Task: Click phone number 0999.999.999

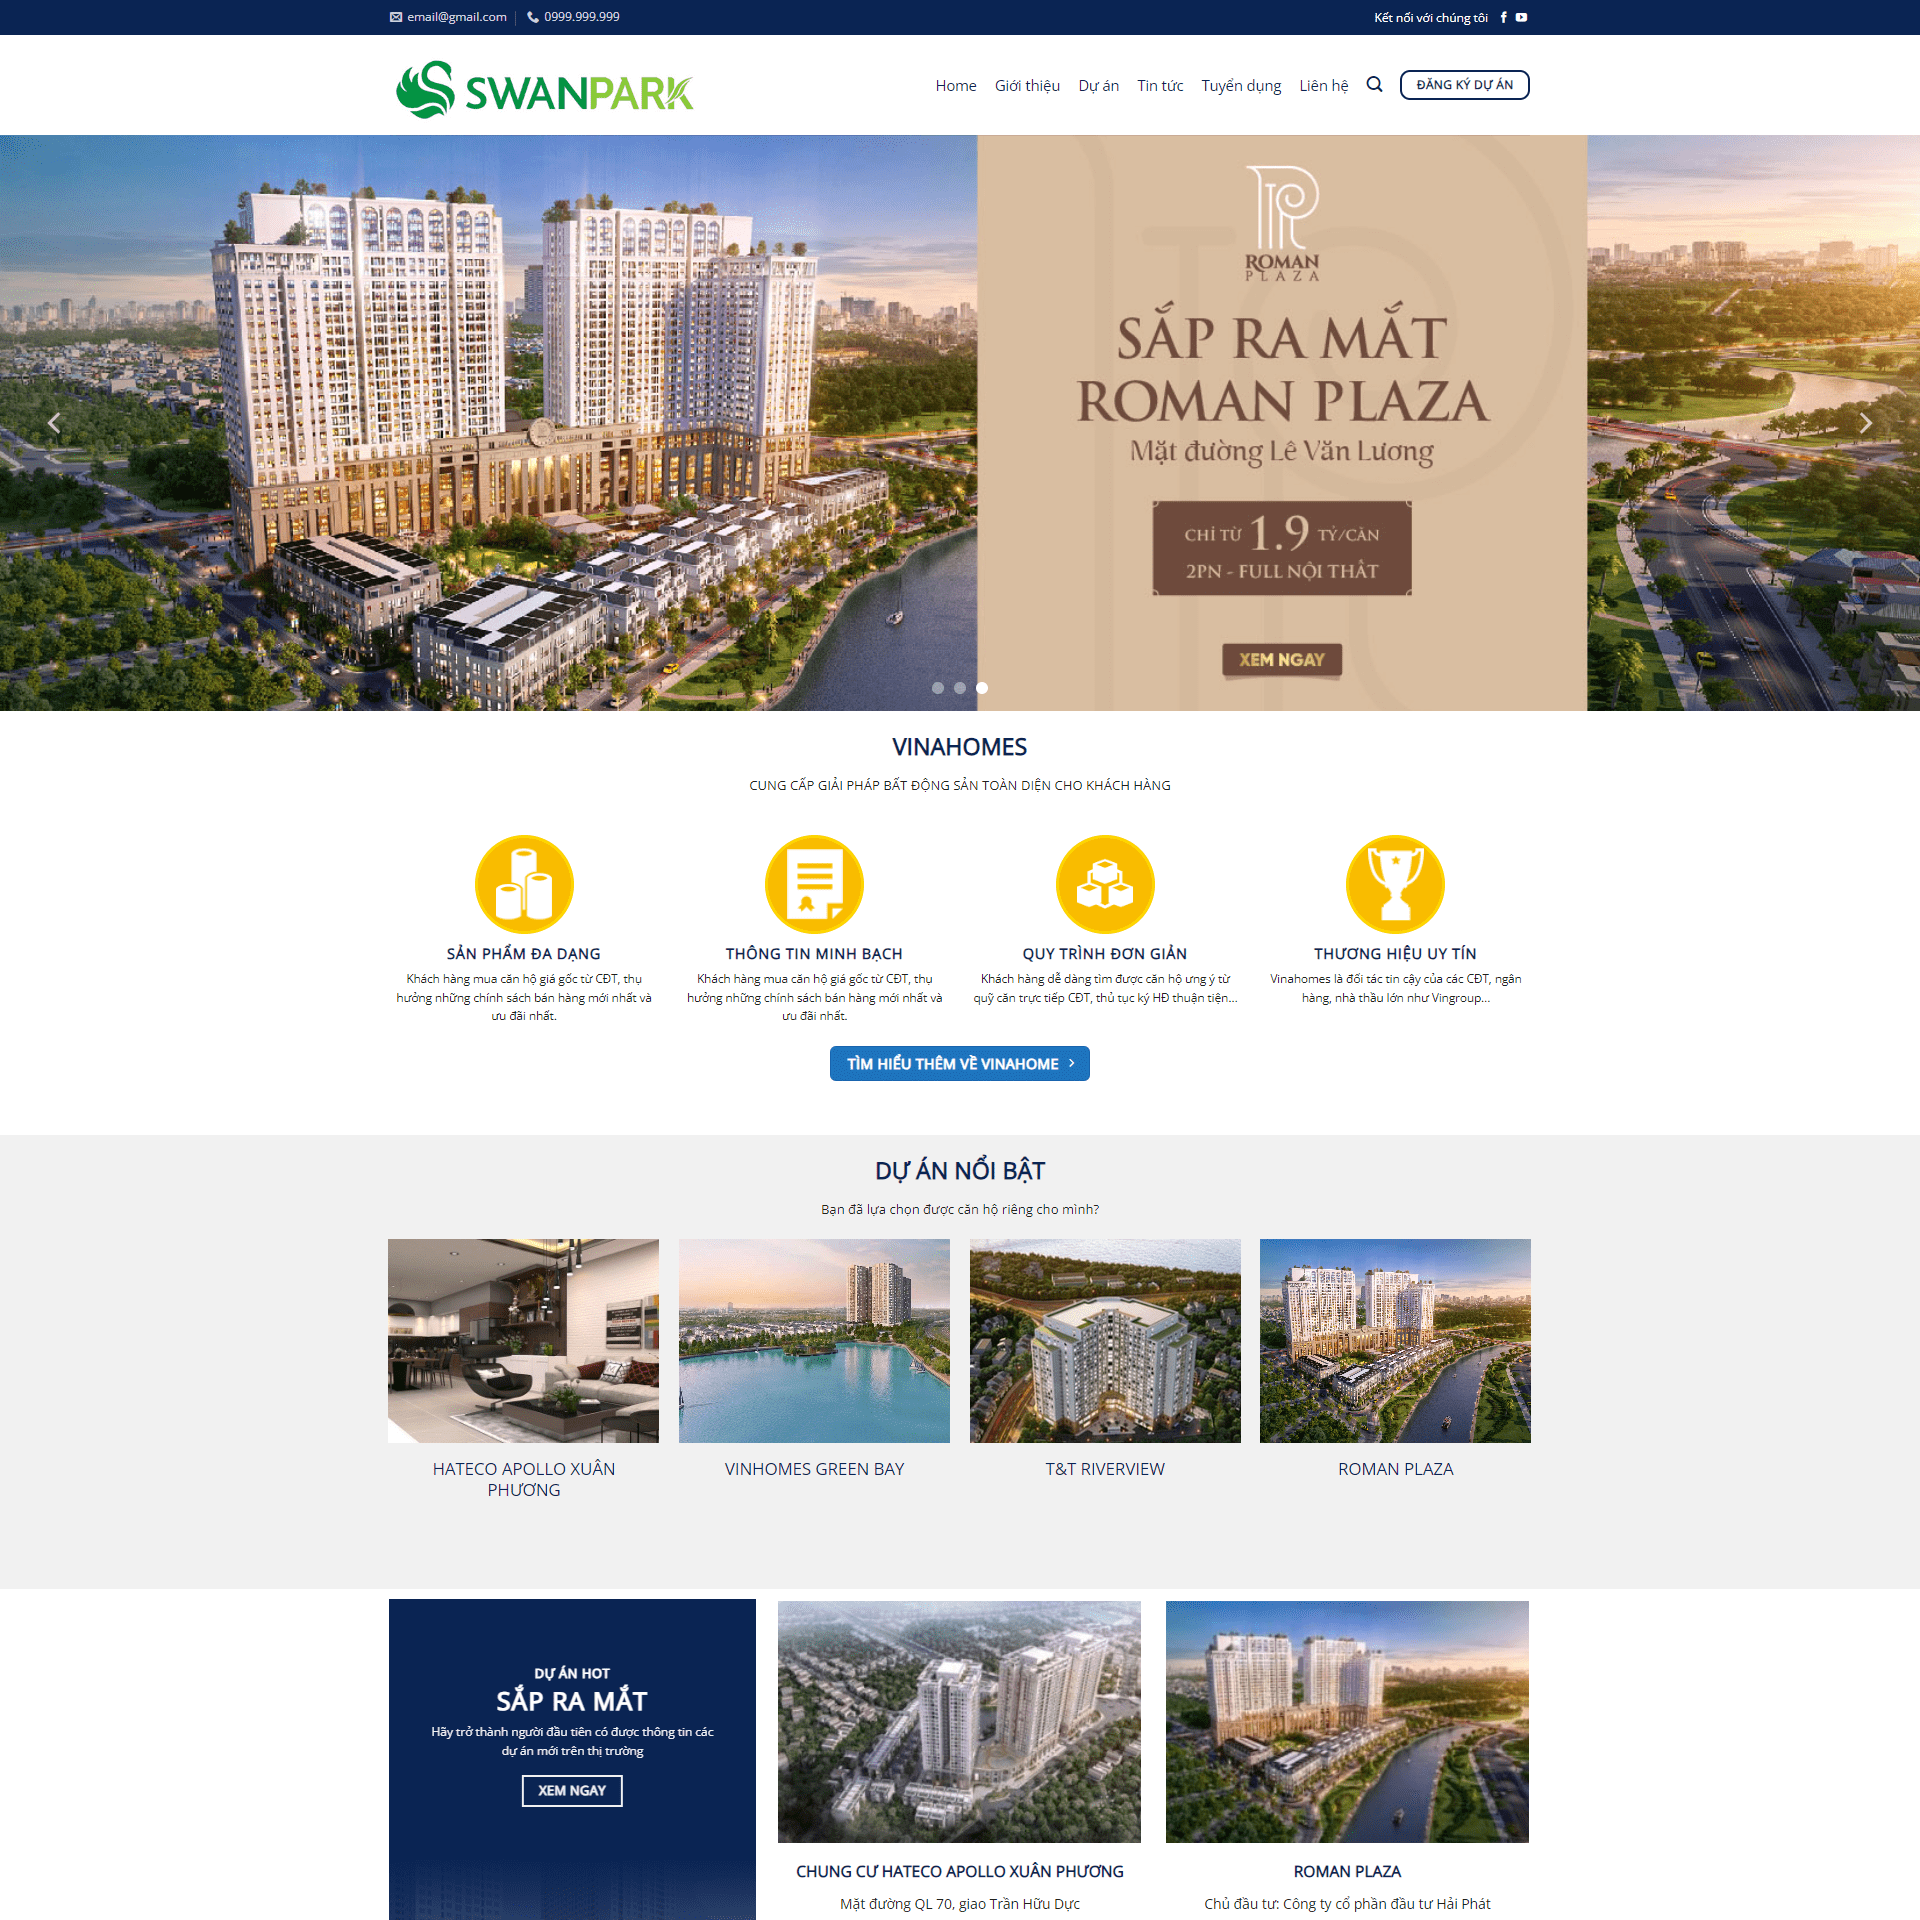Action: click(582, 17)
